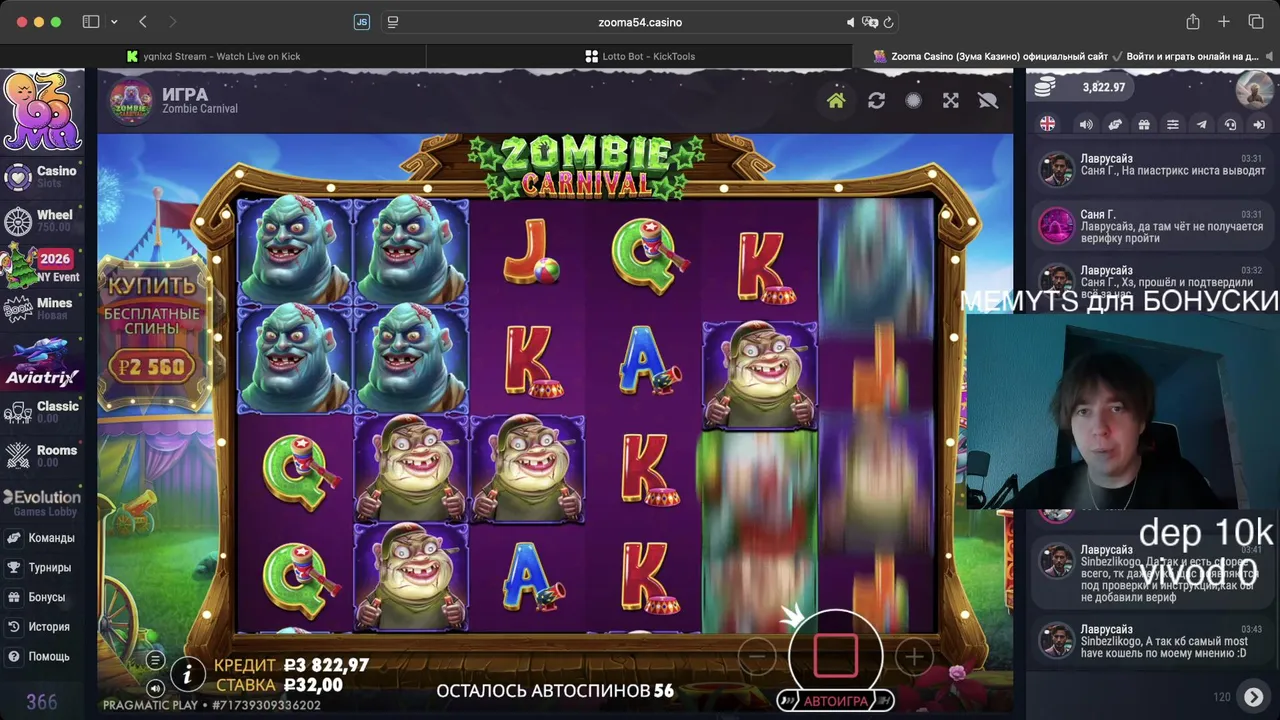Go back in Safari

click(143, 22)
